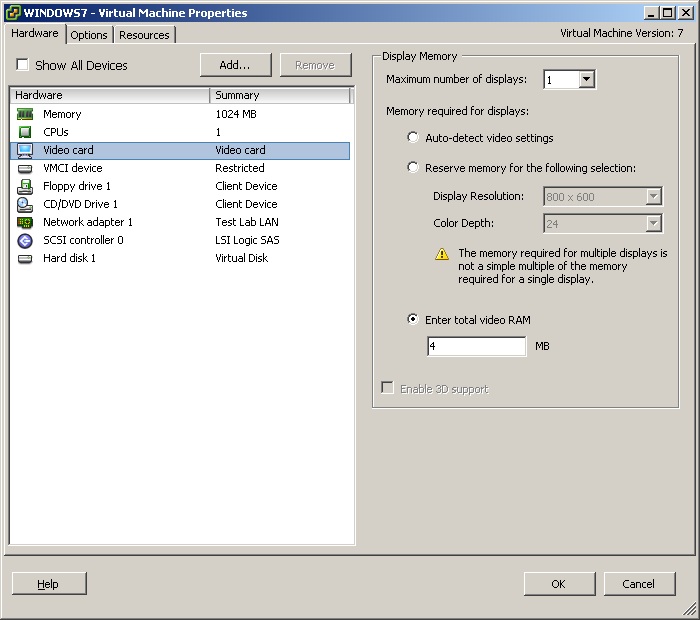Check the Enable 3D support checkbox
This screenshot has width=700, height=620.
pyautogui.click(x=388, y=387)
